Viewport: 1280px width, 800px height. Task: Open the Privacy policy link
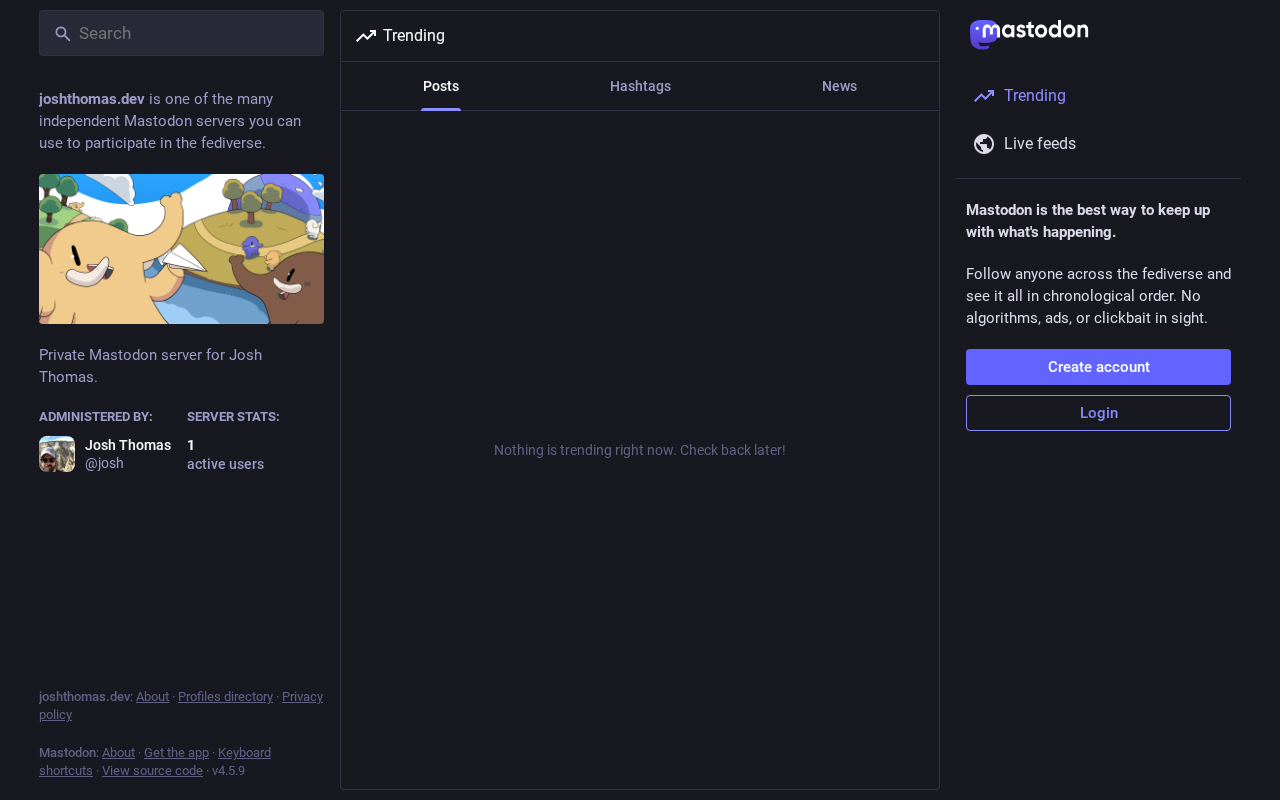[302, 697]
